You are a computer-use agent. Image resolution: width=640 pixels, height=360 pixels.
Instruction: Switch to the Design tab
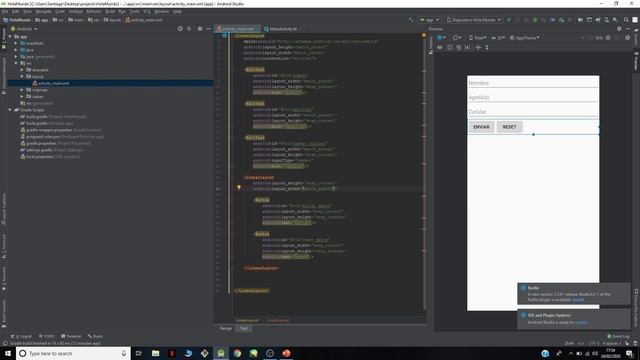pos(226,328)
